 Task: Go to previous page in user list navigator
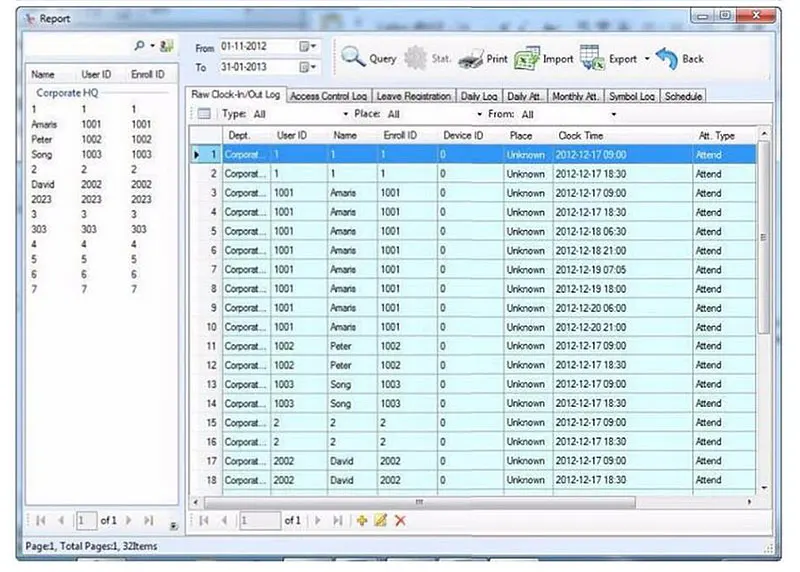coord(61,520)
